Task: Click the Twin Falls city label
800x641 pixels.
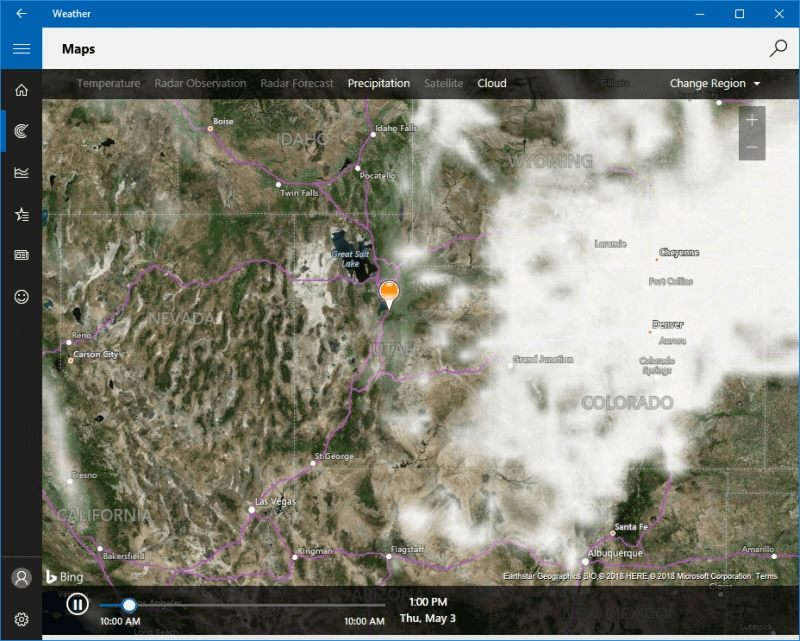Action: (299, 193)
